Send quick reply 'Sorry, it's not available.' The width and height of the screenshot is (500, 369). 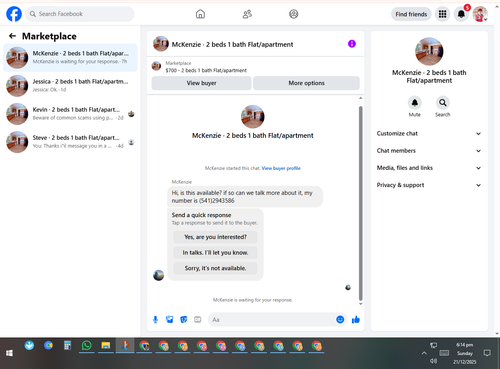pos(215,268)
